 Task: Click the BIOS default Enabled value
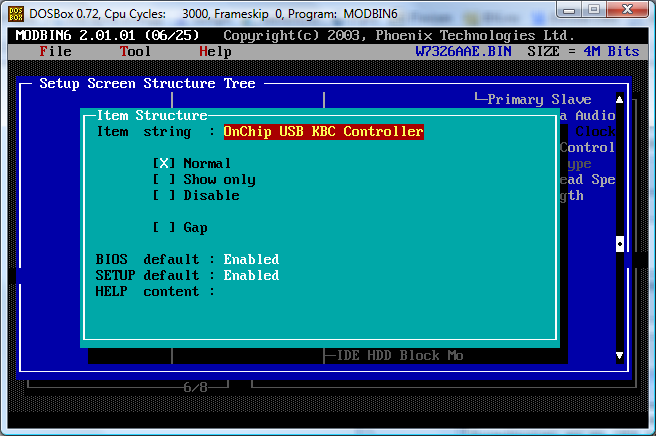251,259
